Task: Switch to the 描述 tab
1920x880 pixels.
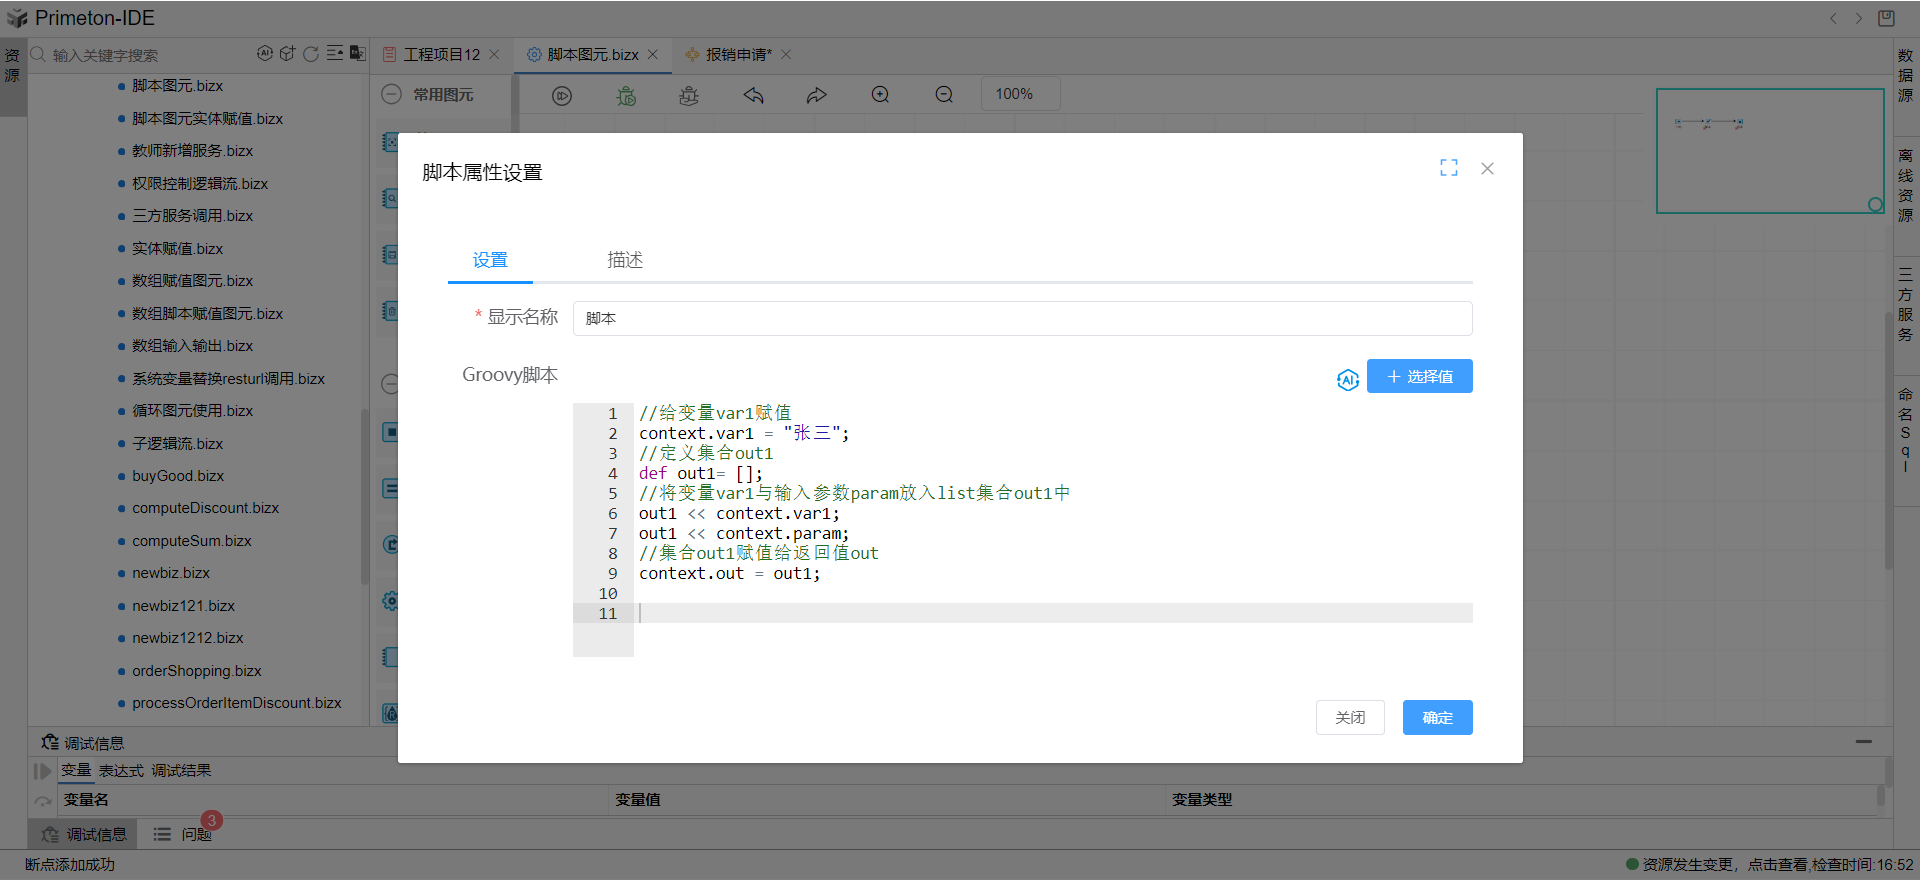Action: coord(625,260)
